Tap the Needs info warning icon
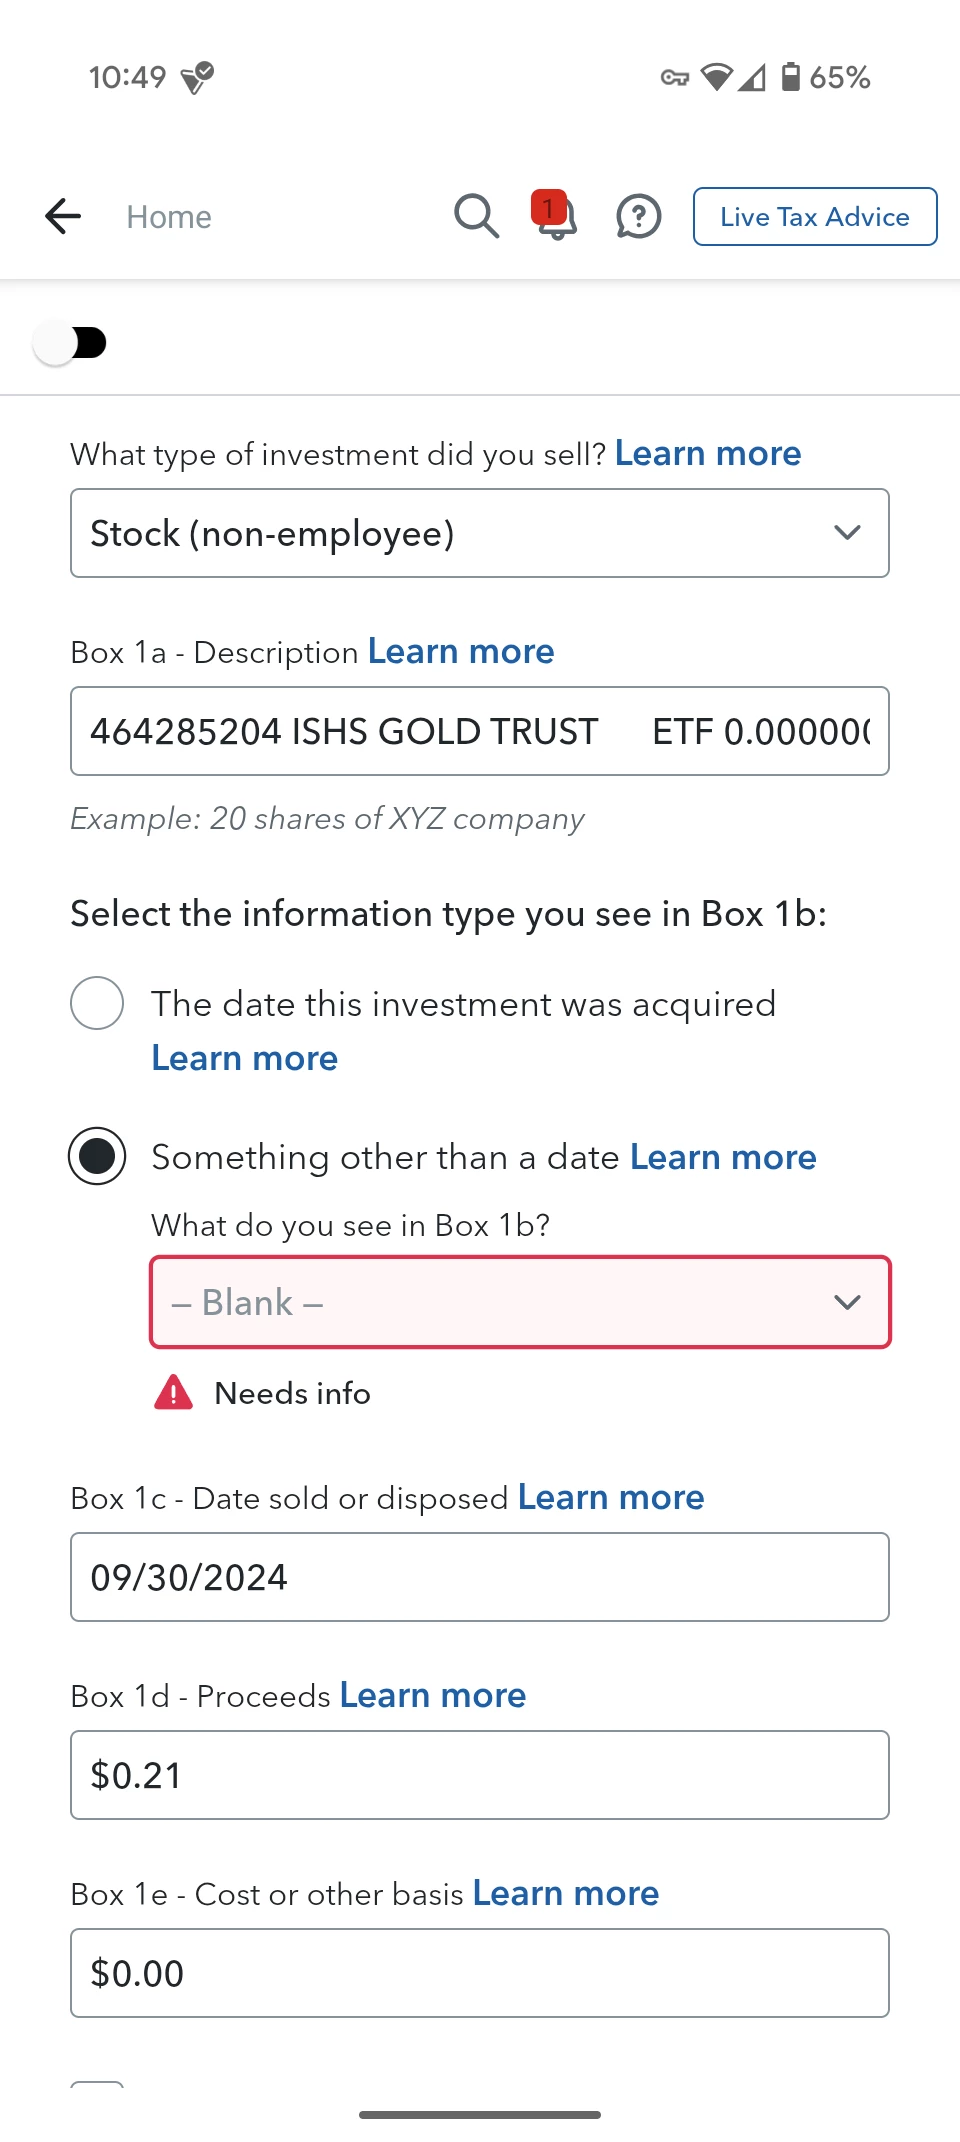960x2142 pixels. pos(174,1392)
